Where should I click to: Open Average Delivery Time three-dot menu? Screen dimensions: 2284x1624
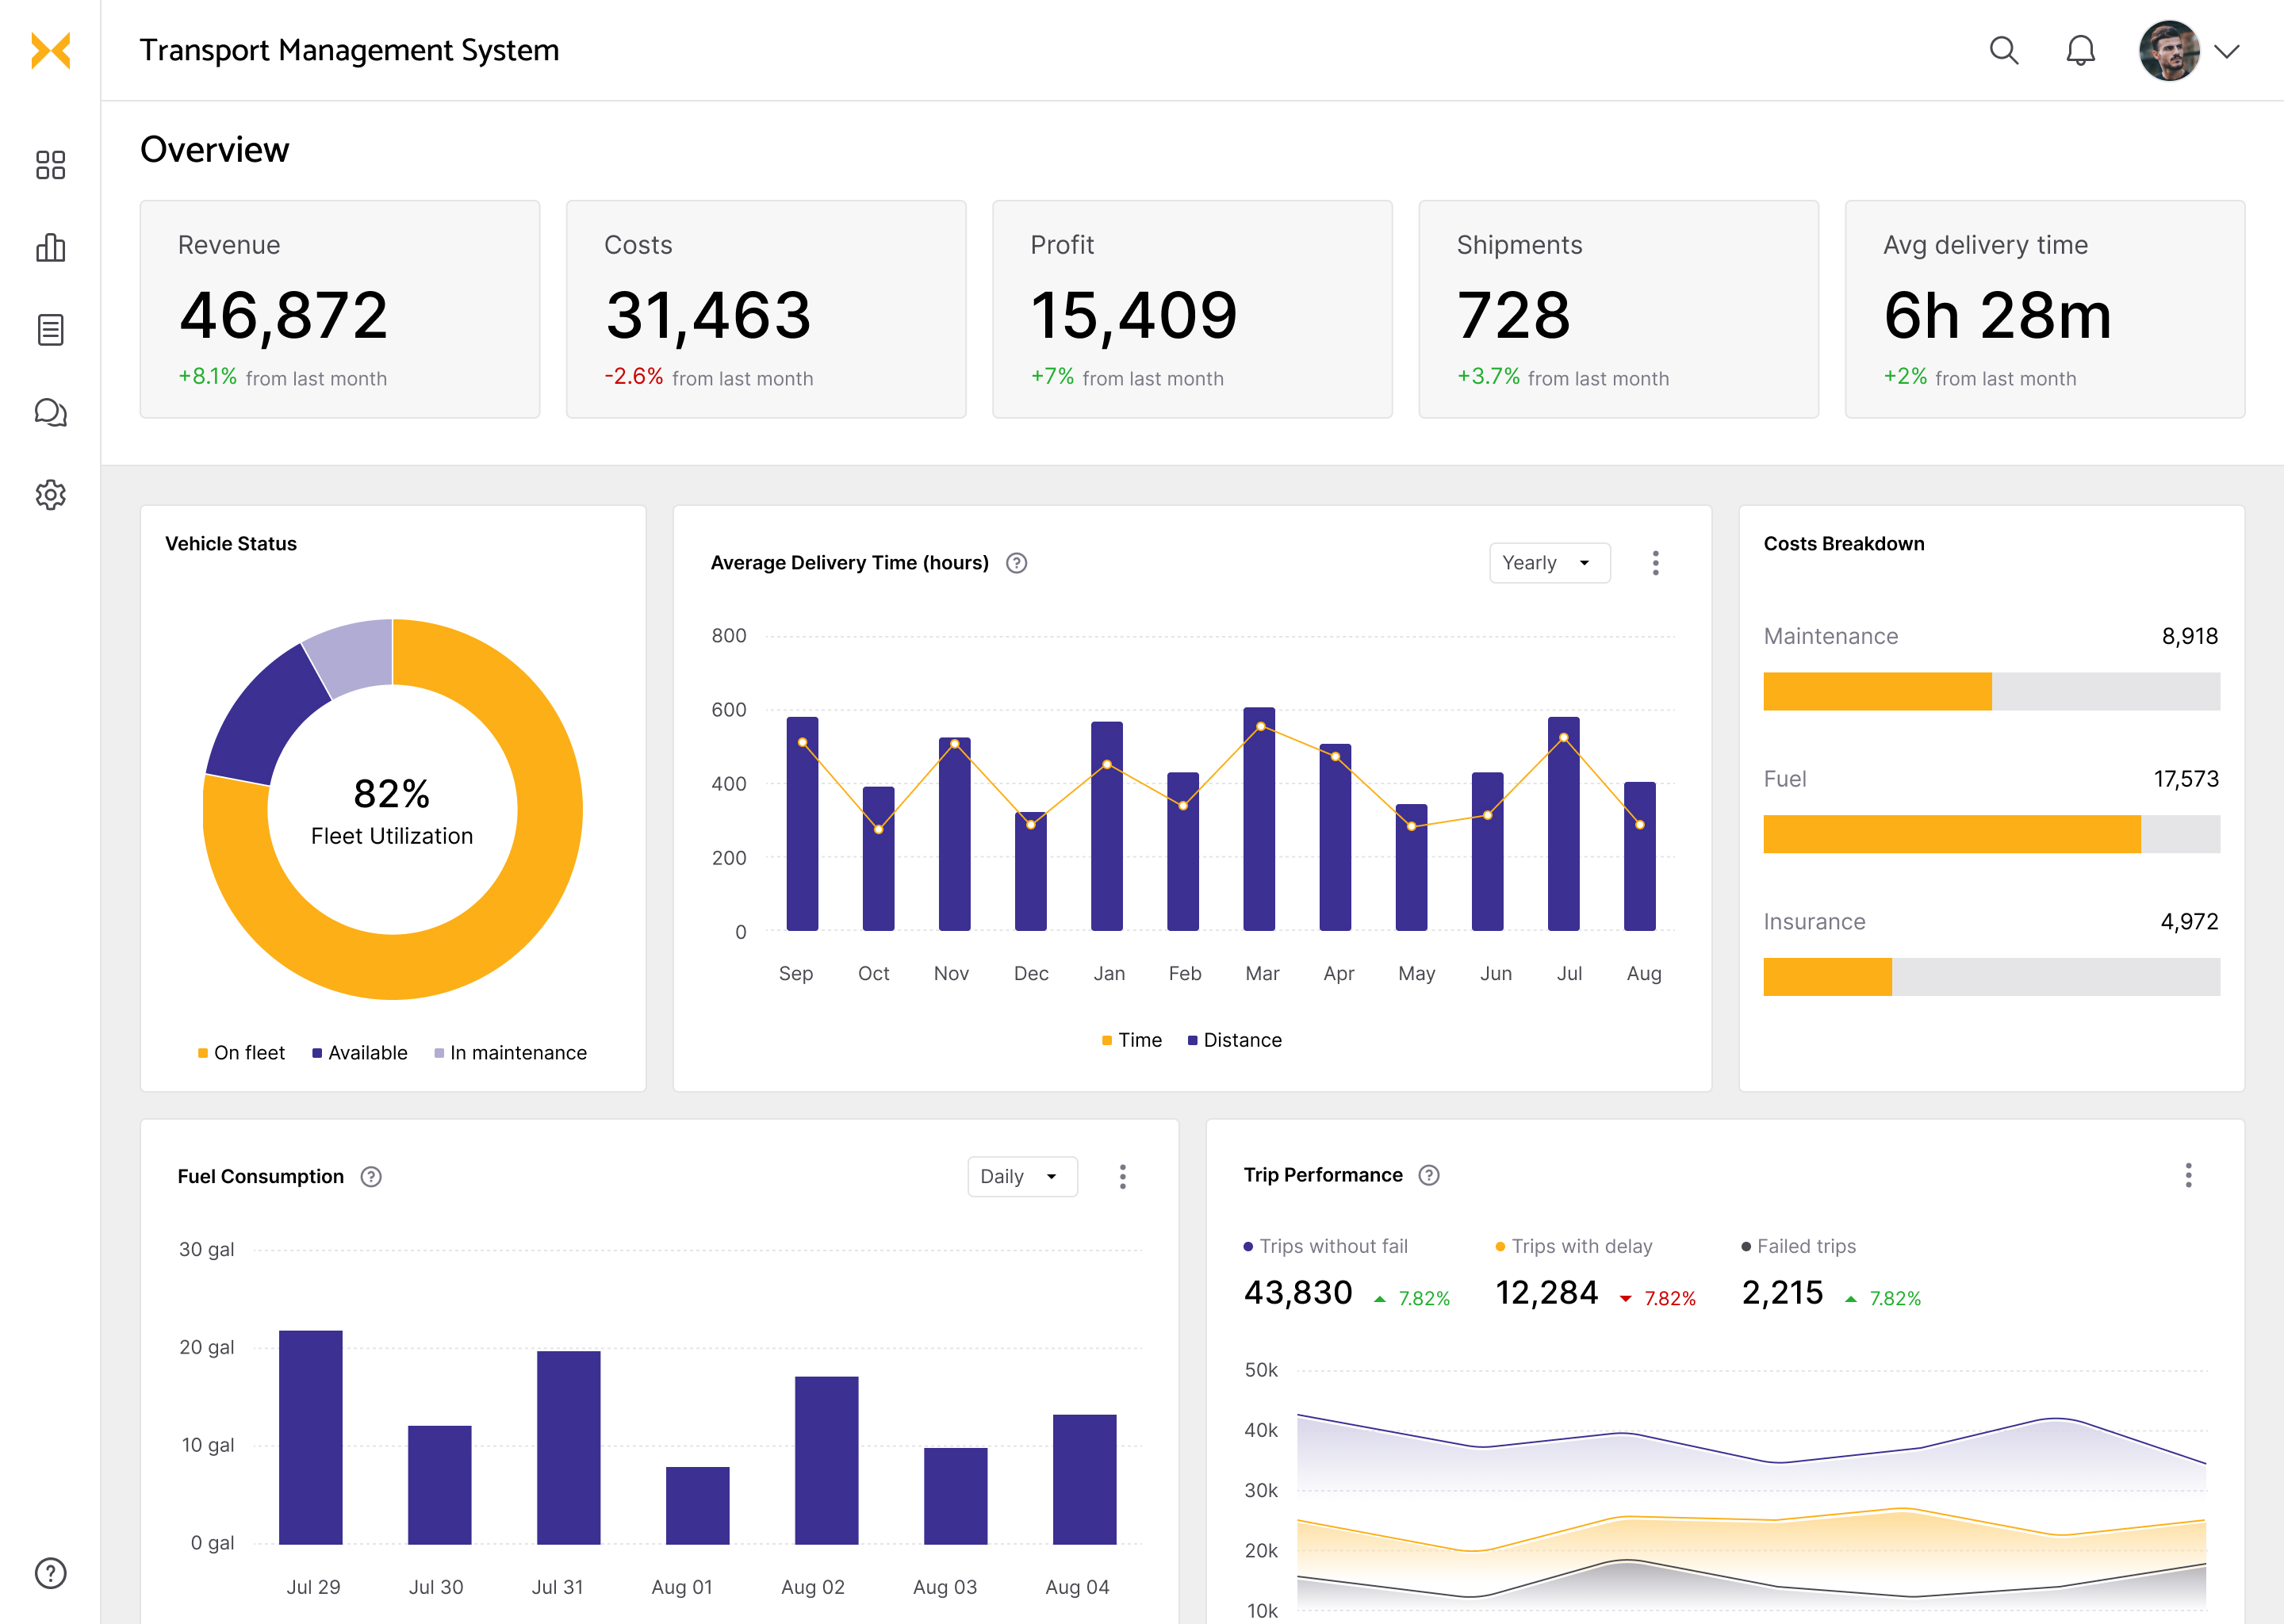click(1655, 563)
